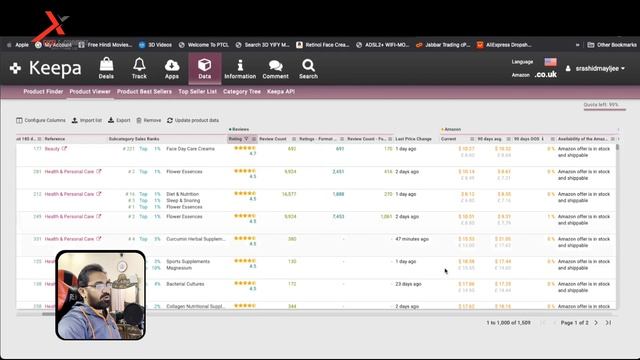Click the Sports Supplements cell
The image size is (640, 360).
pyautogui.click(x=188, y=262)
